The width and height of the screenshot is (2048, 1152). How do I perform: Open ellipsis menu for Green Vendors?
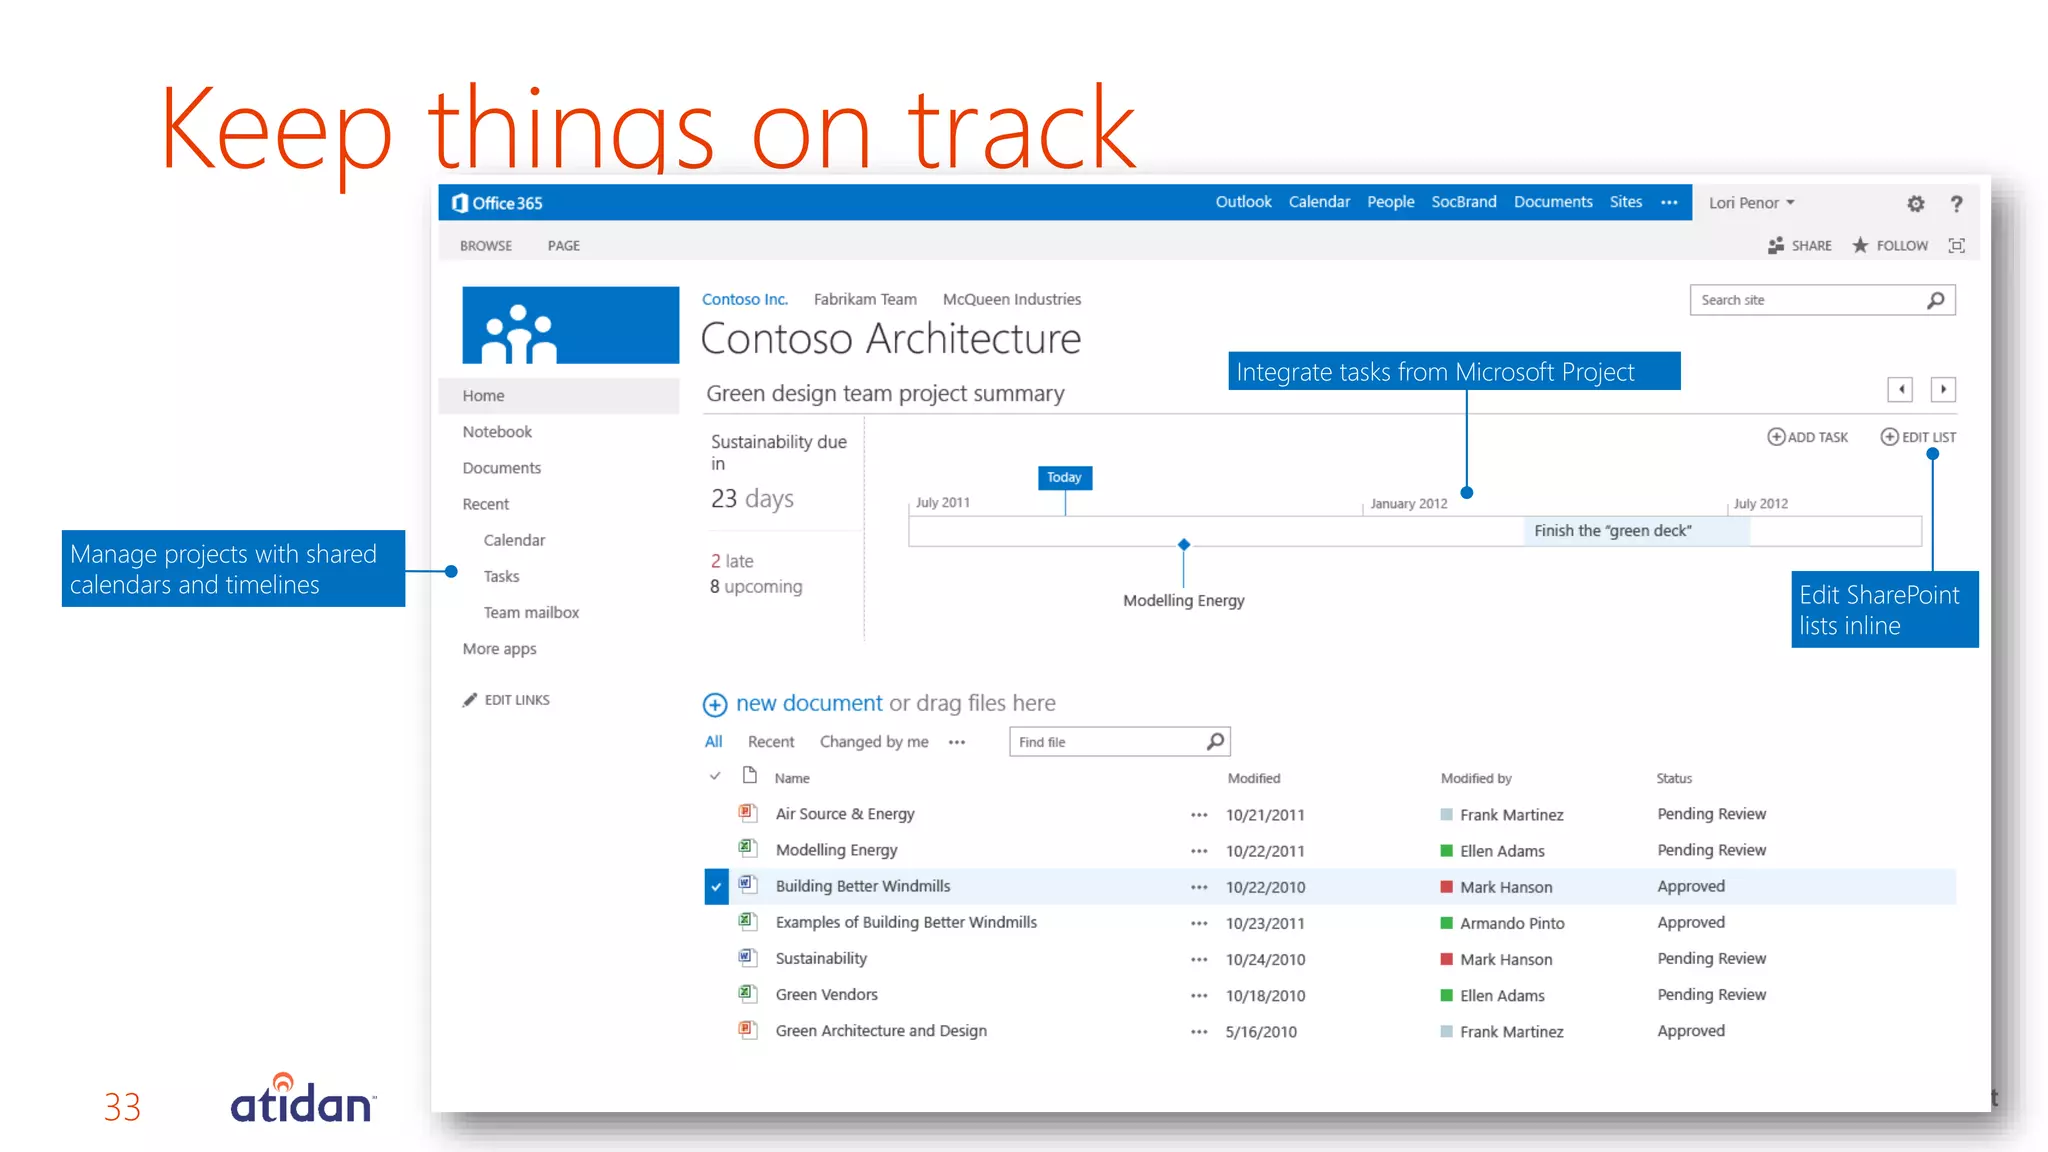(1199, 996)
